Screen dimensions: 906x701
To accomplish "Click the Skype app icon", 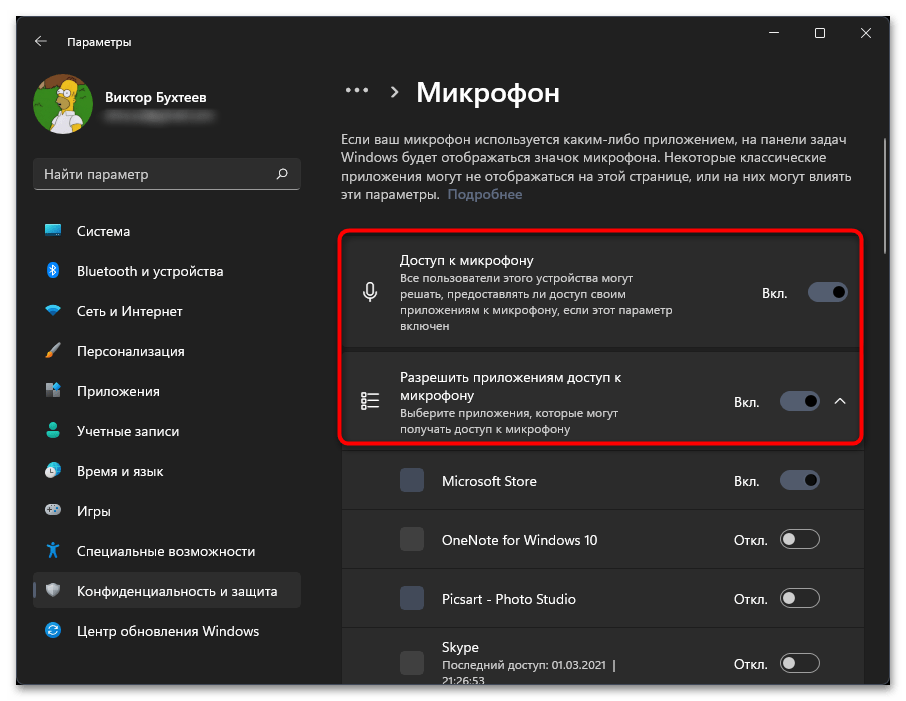I will (412, 663).
